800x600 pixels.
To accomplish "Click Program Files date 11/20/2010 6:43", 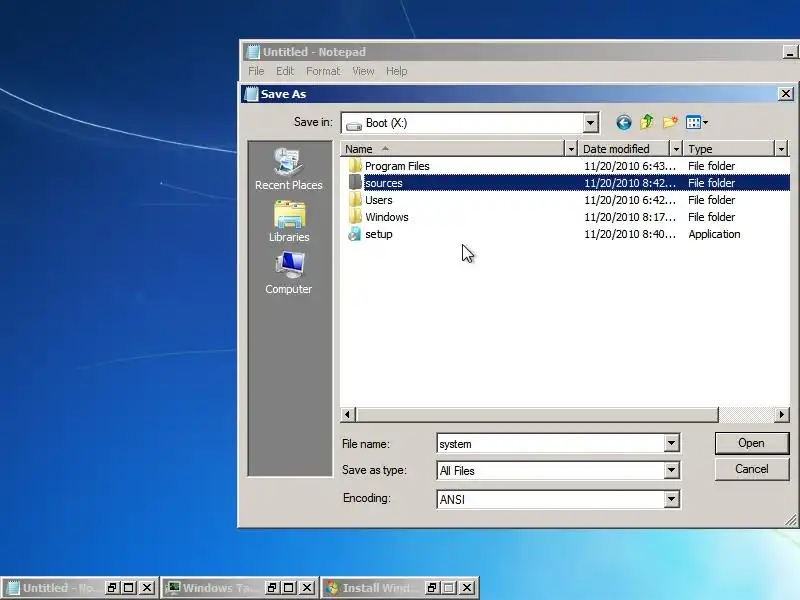I will coord(630,166).
